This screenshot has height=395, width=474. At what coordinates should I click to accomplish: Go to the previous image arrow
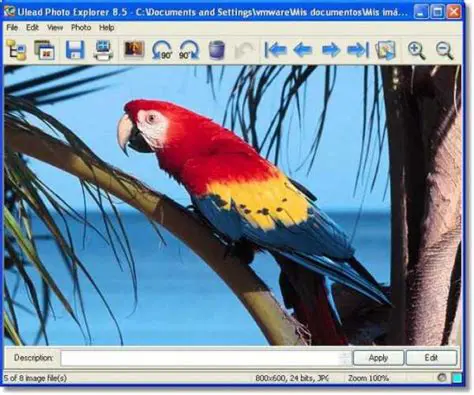tap(303, 50)
